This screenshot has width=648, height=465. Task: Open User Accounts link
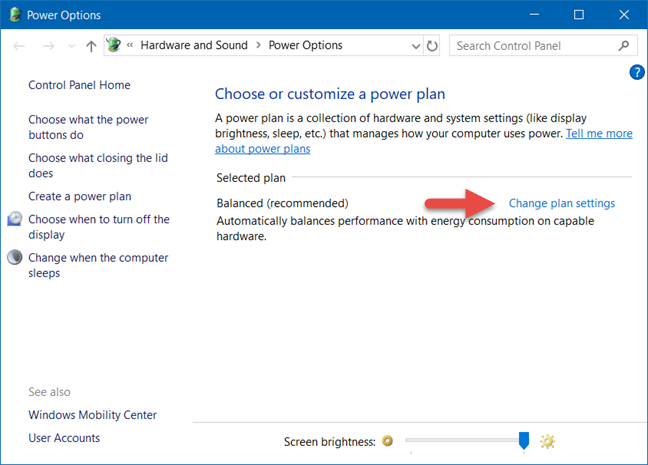[64, 438]
